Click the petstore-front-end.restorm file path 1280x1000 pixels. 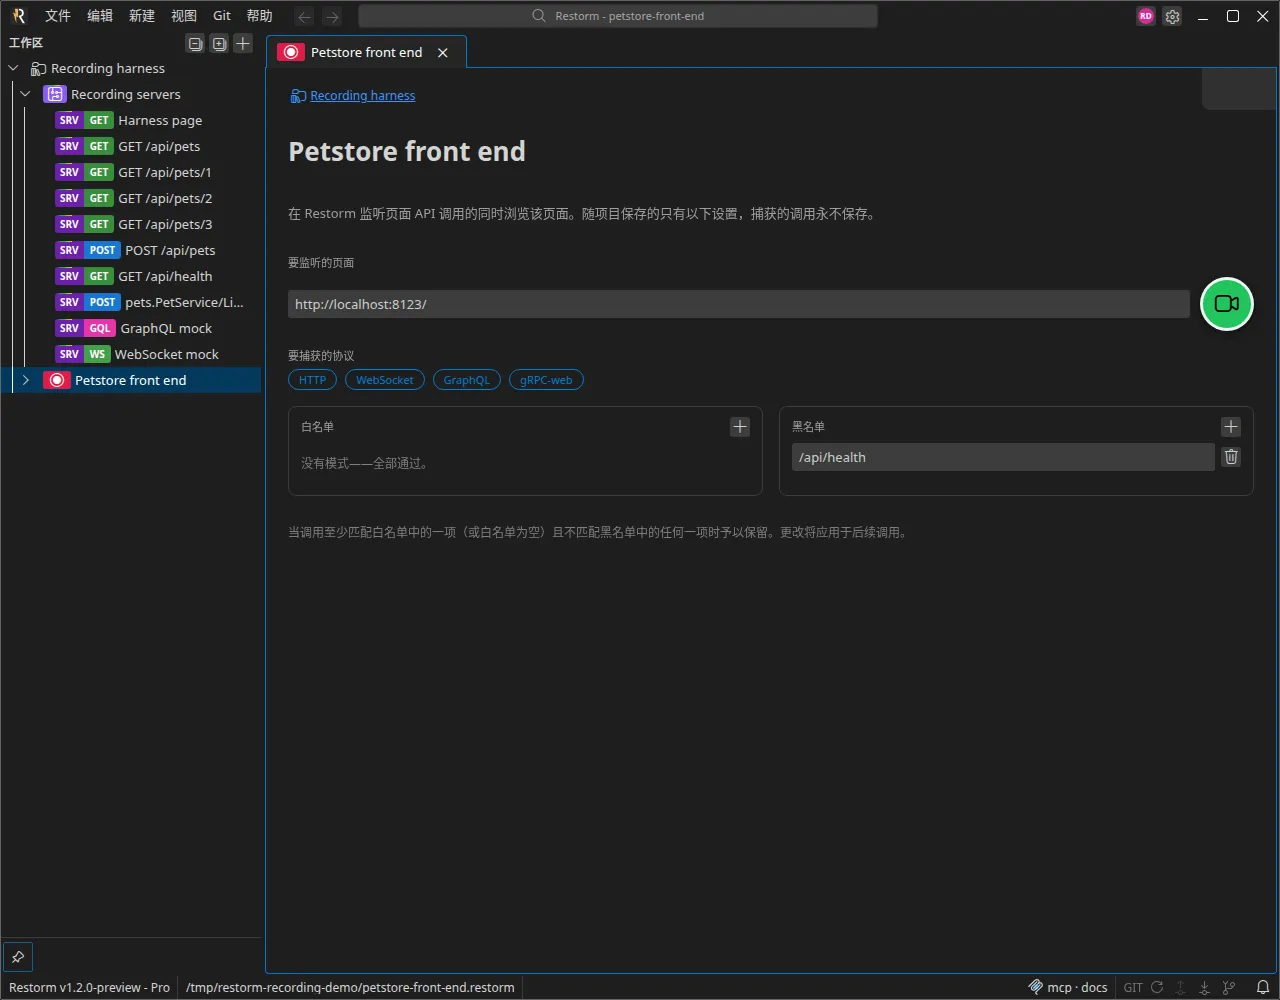[350, 987]
